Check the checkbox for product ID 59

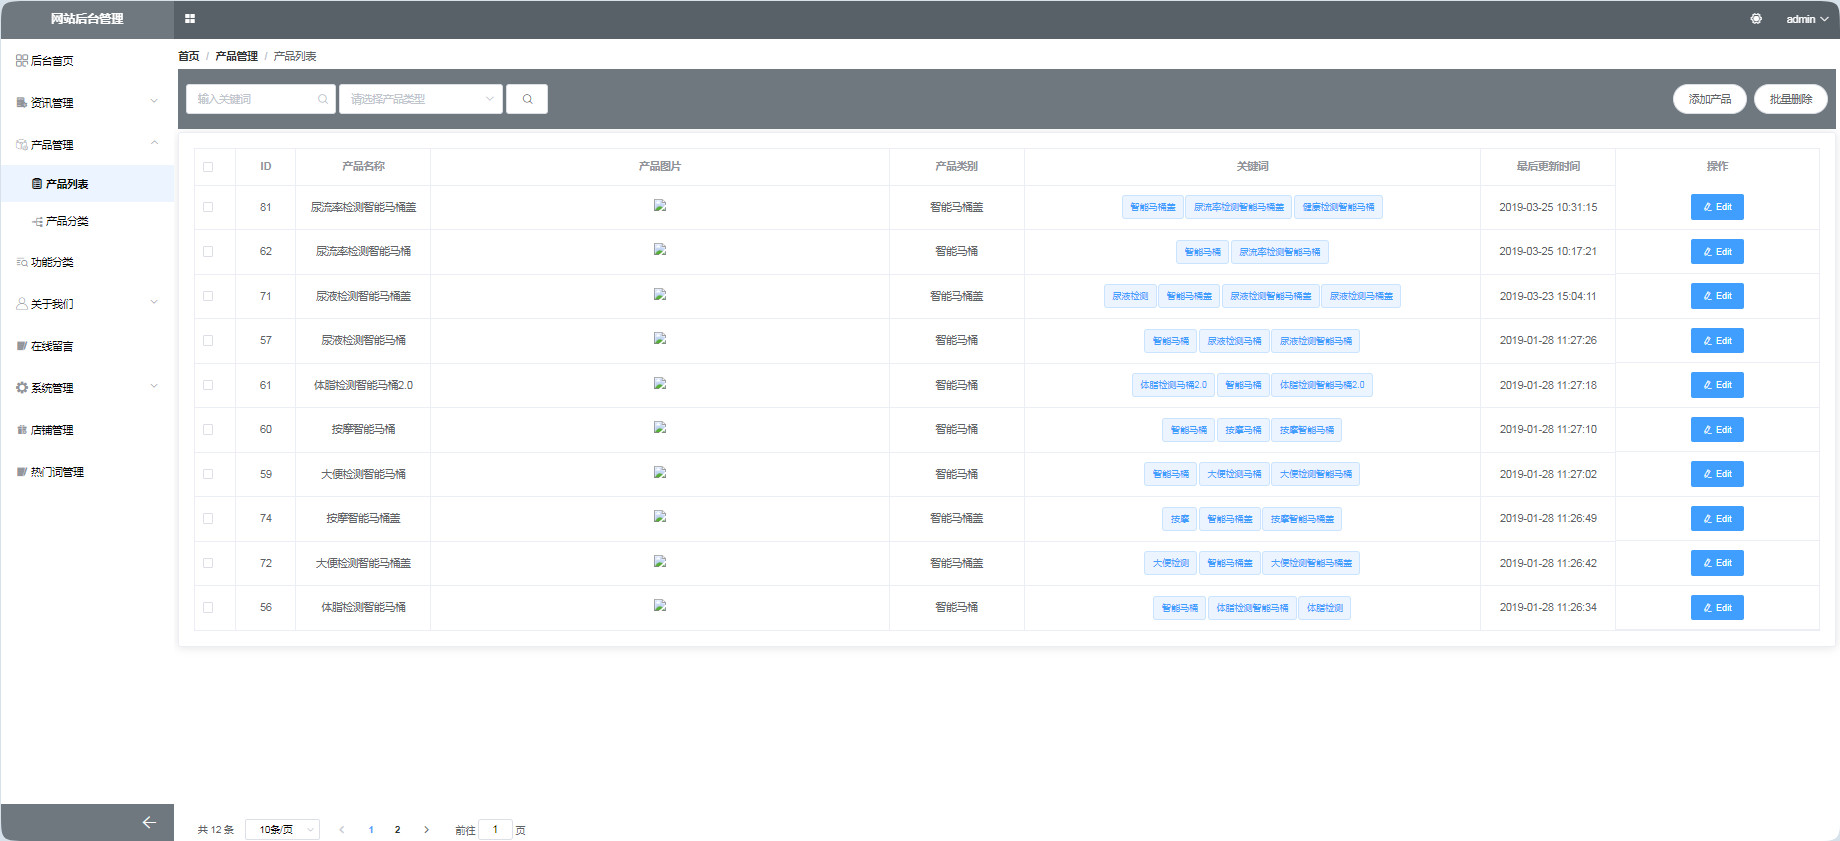208,474
